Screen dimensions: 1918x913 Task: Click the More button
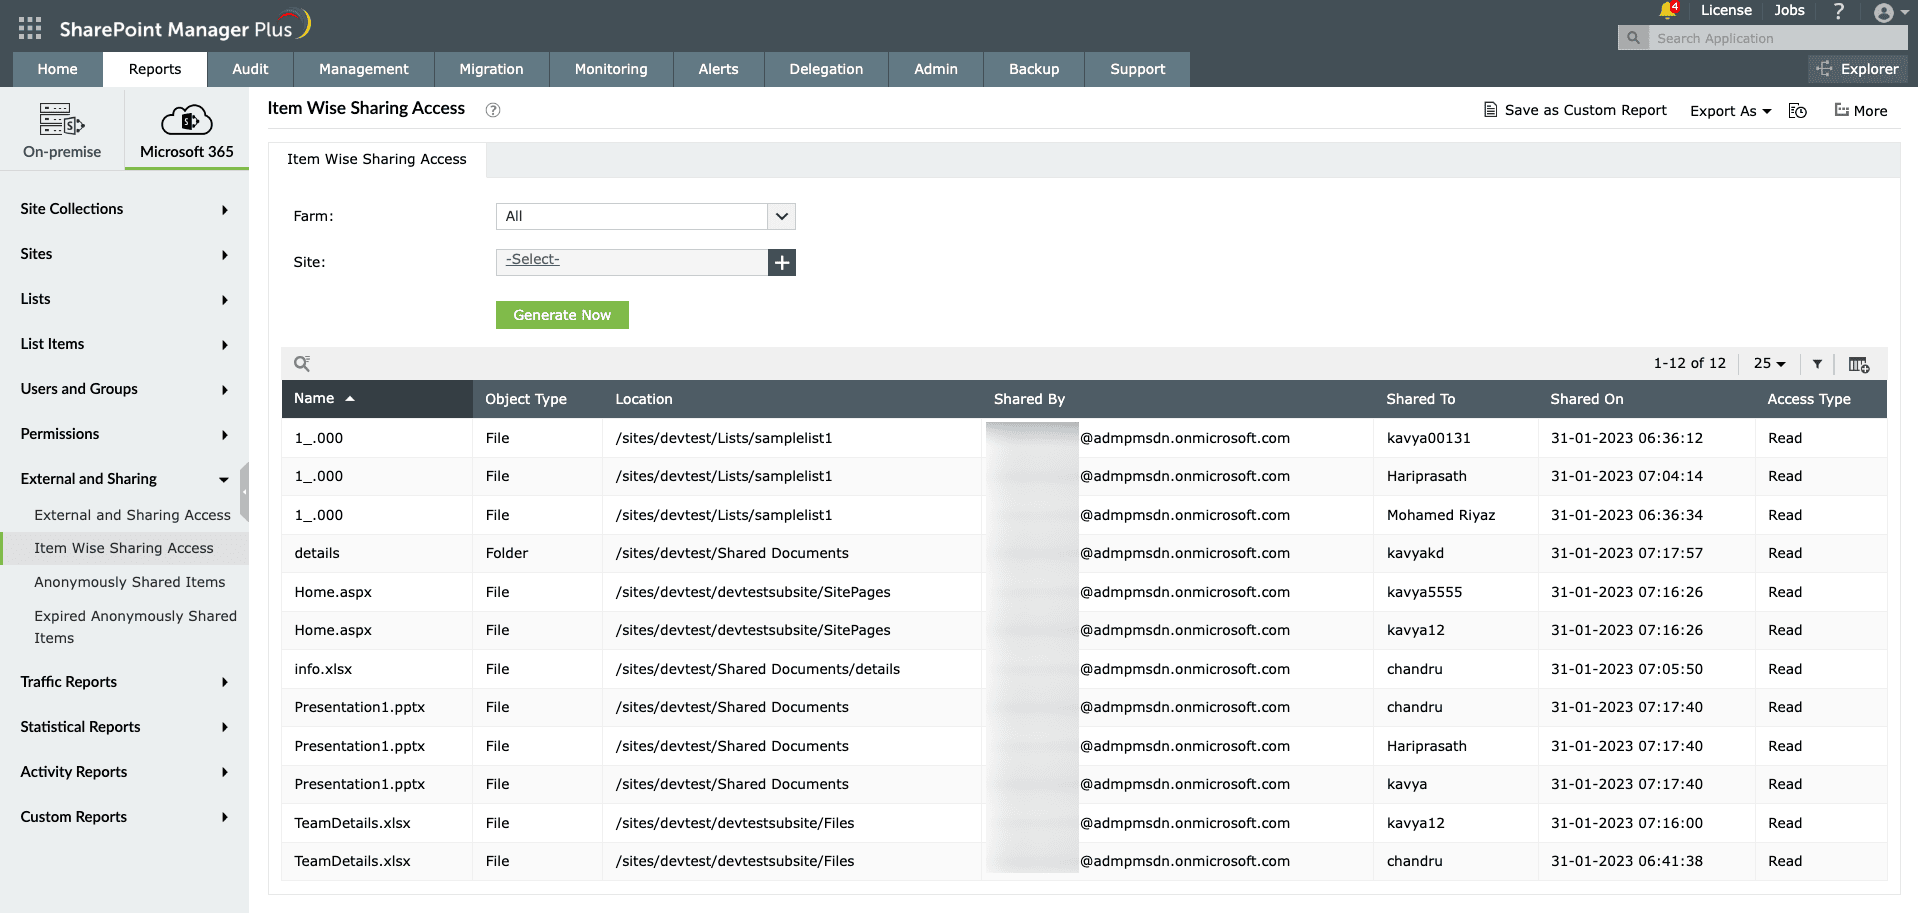[1861, 111]
